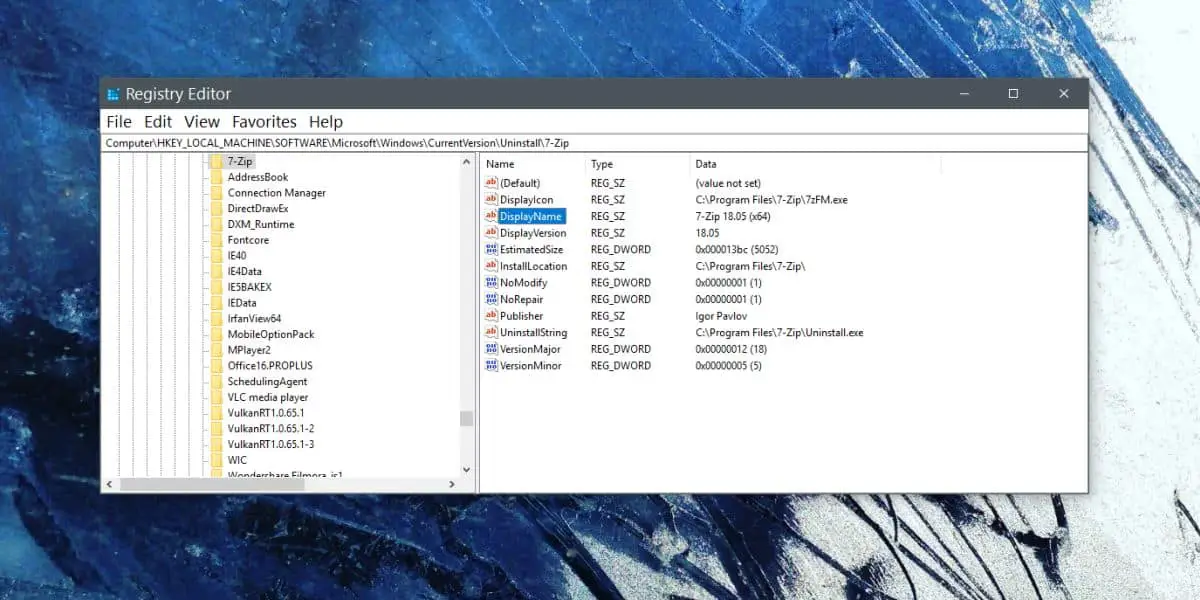
Task: Minimize the Registry Editor window
Action: (964, 93)
